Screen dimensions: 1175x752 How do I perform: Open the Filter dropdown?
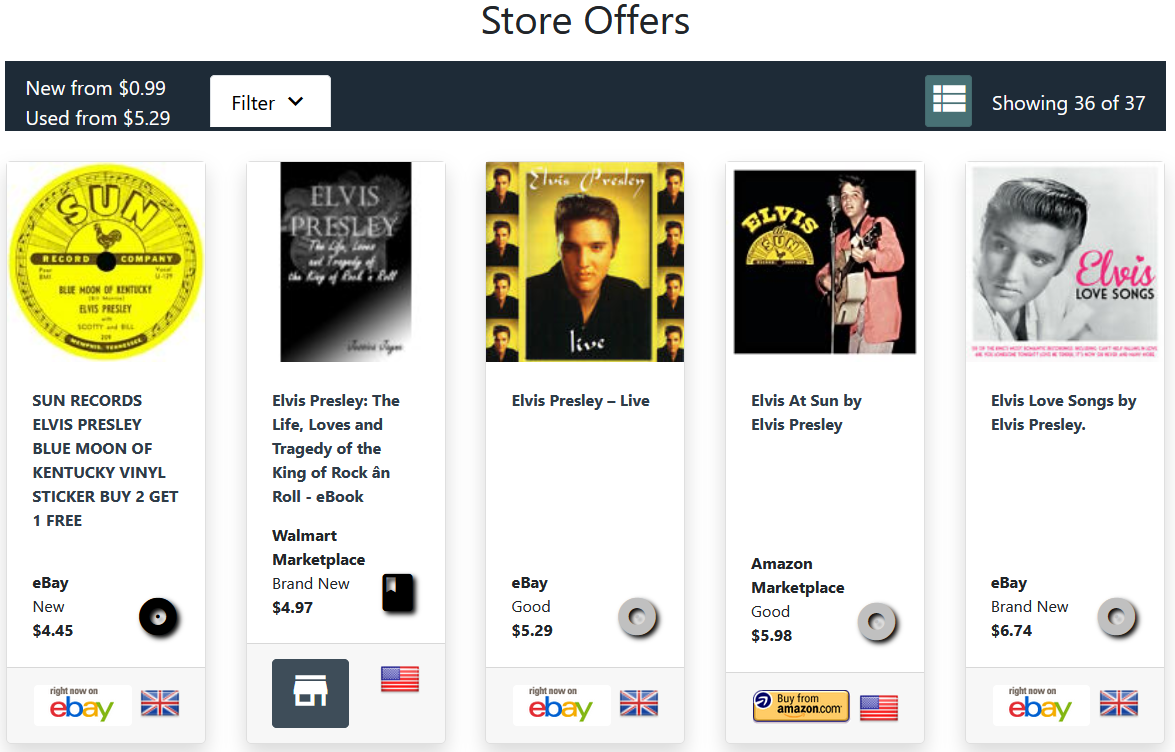coord(270,101)
